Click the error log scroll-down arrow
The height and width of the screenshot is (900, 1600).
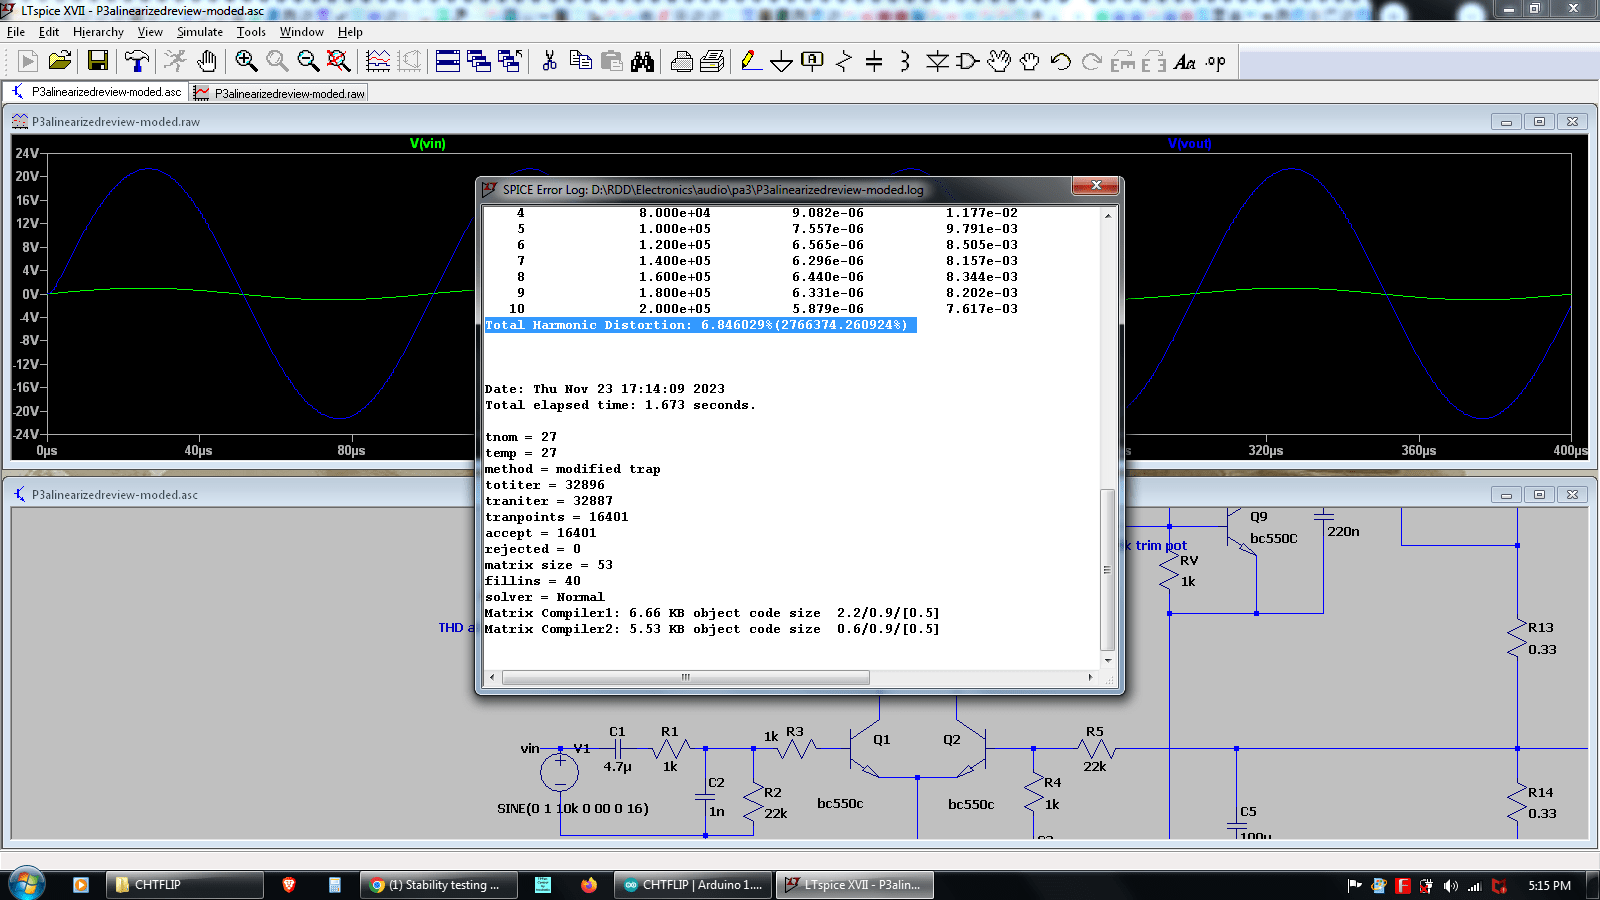[1108, 660]
